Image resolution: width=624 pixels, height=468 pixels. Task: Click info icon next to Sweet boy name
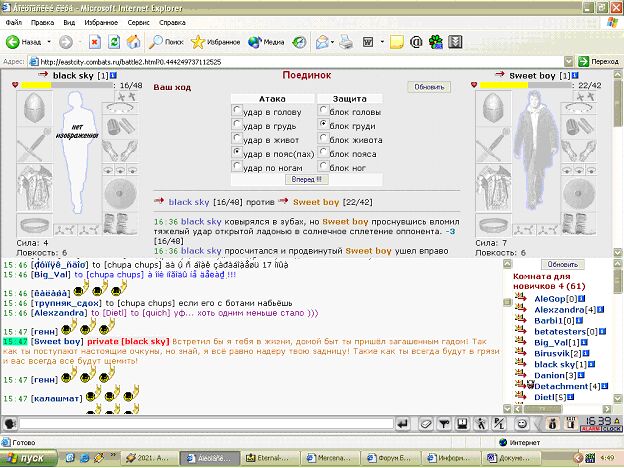click(x=575, y=75)
